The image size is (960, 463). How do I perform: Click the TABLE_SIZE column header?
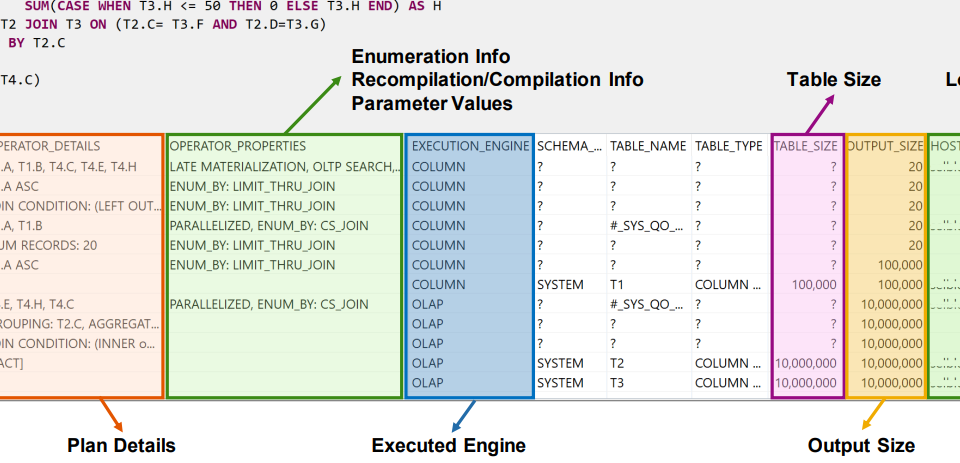coord(806,146)
